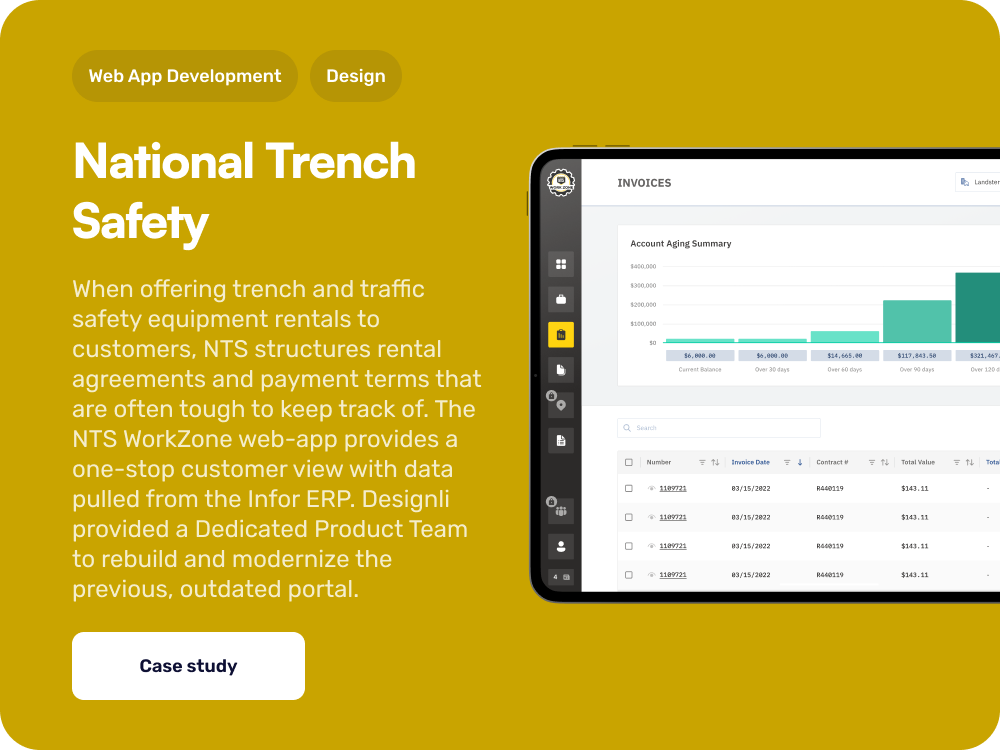
Task: Open the Landstar account dropdown
Action: [x=978, y=182]
